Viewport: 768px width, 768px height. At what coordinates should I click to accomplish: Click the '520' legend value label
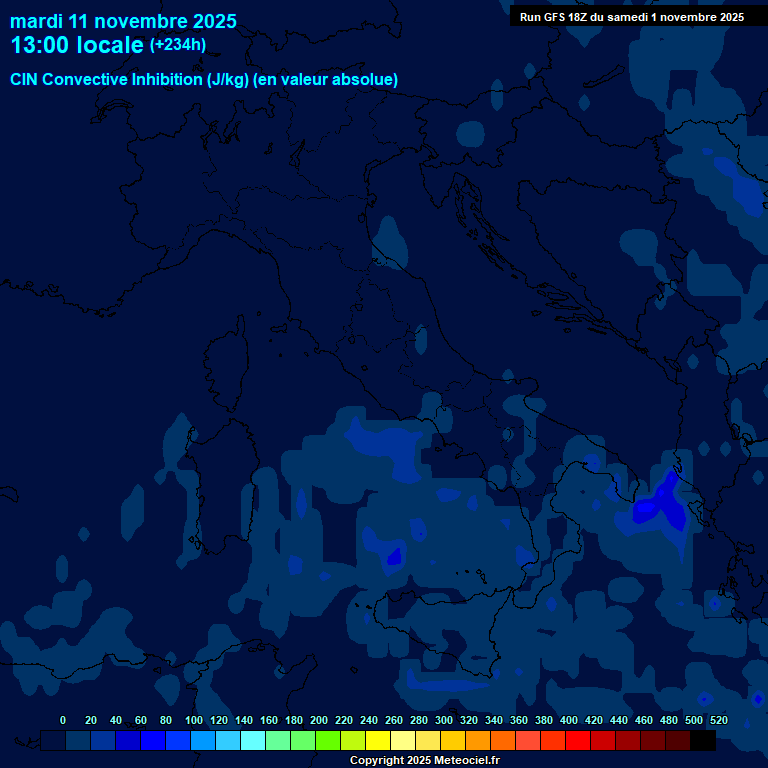718,720
